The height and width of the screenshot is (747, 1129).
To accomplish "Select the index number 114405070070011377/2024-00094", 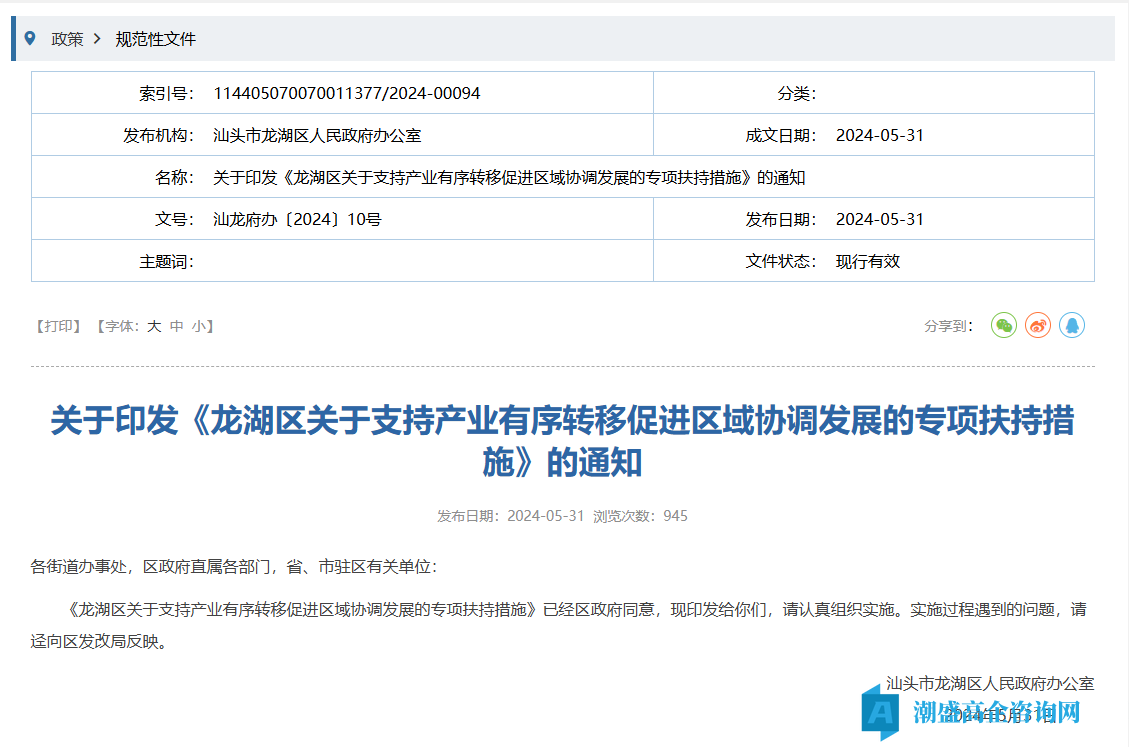I will (x=346, y=93).
